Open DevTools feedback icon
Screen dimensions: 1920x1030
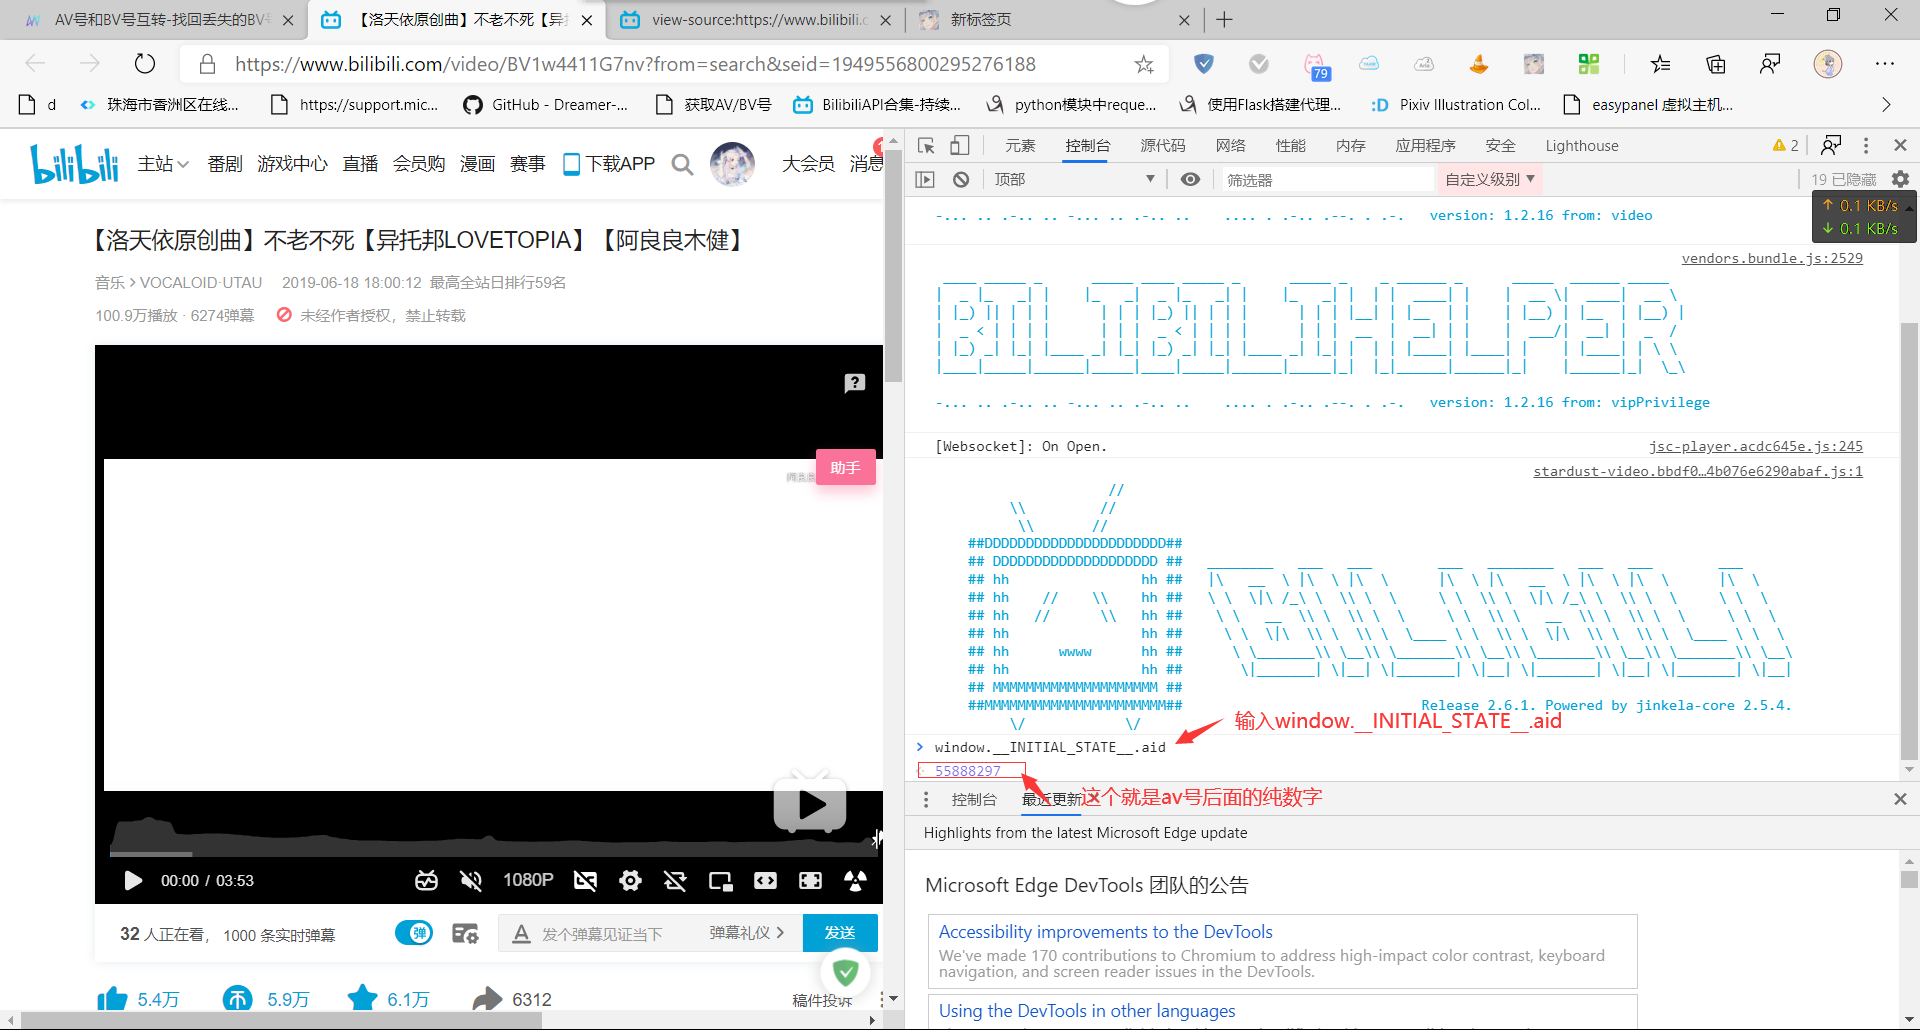point(1831,146)
